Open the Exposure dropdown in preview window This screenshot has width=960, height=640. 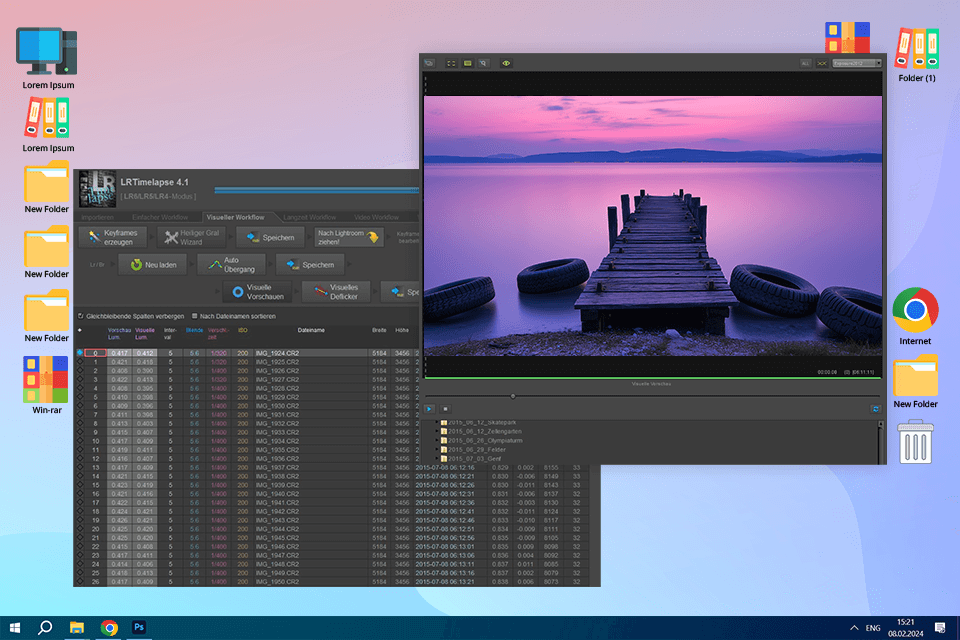(x=857, y=63)
